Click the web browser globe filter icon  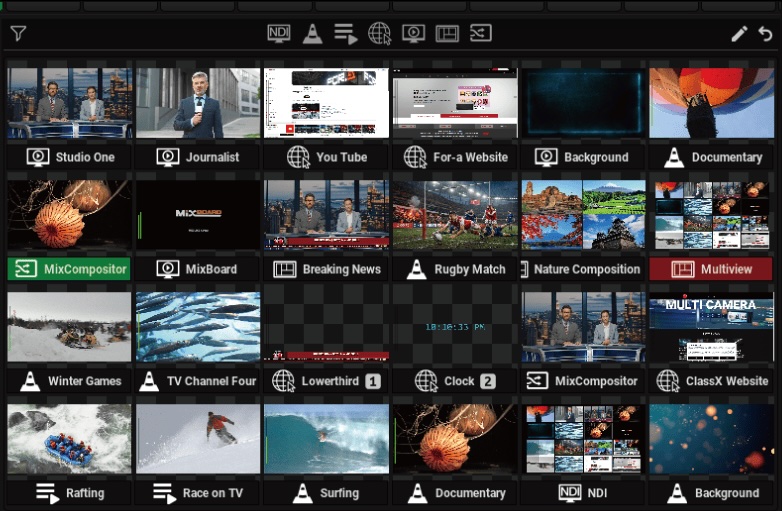click(x=380, y=33)
